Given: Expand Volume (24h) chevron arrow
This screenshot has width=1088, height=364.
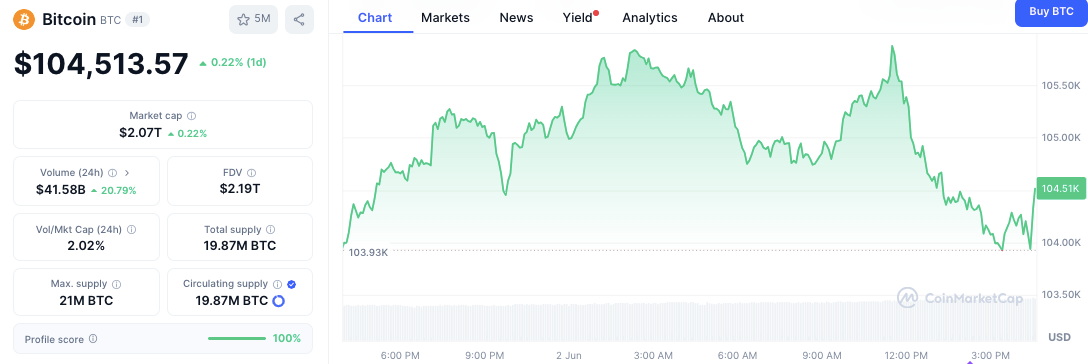Looking at the screenshot, I should coord(126,173).
